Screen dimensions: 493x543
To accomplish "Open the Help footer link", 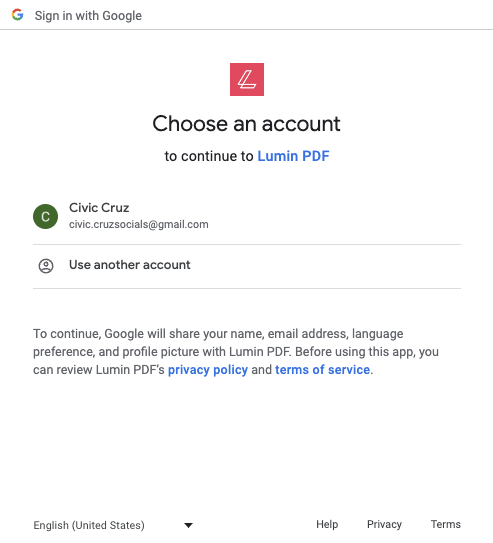I will [327, 524].
